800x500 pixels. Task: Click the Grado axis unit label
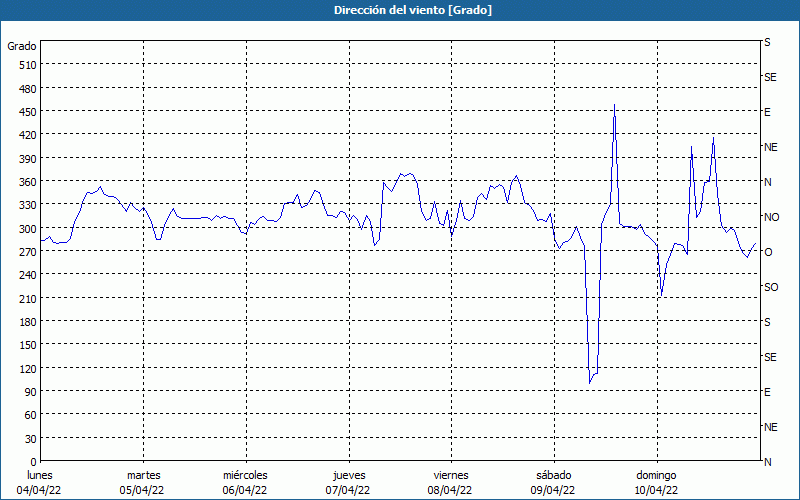tap(22, 46)
